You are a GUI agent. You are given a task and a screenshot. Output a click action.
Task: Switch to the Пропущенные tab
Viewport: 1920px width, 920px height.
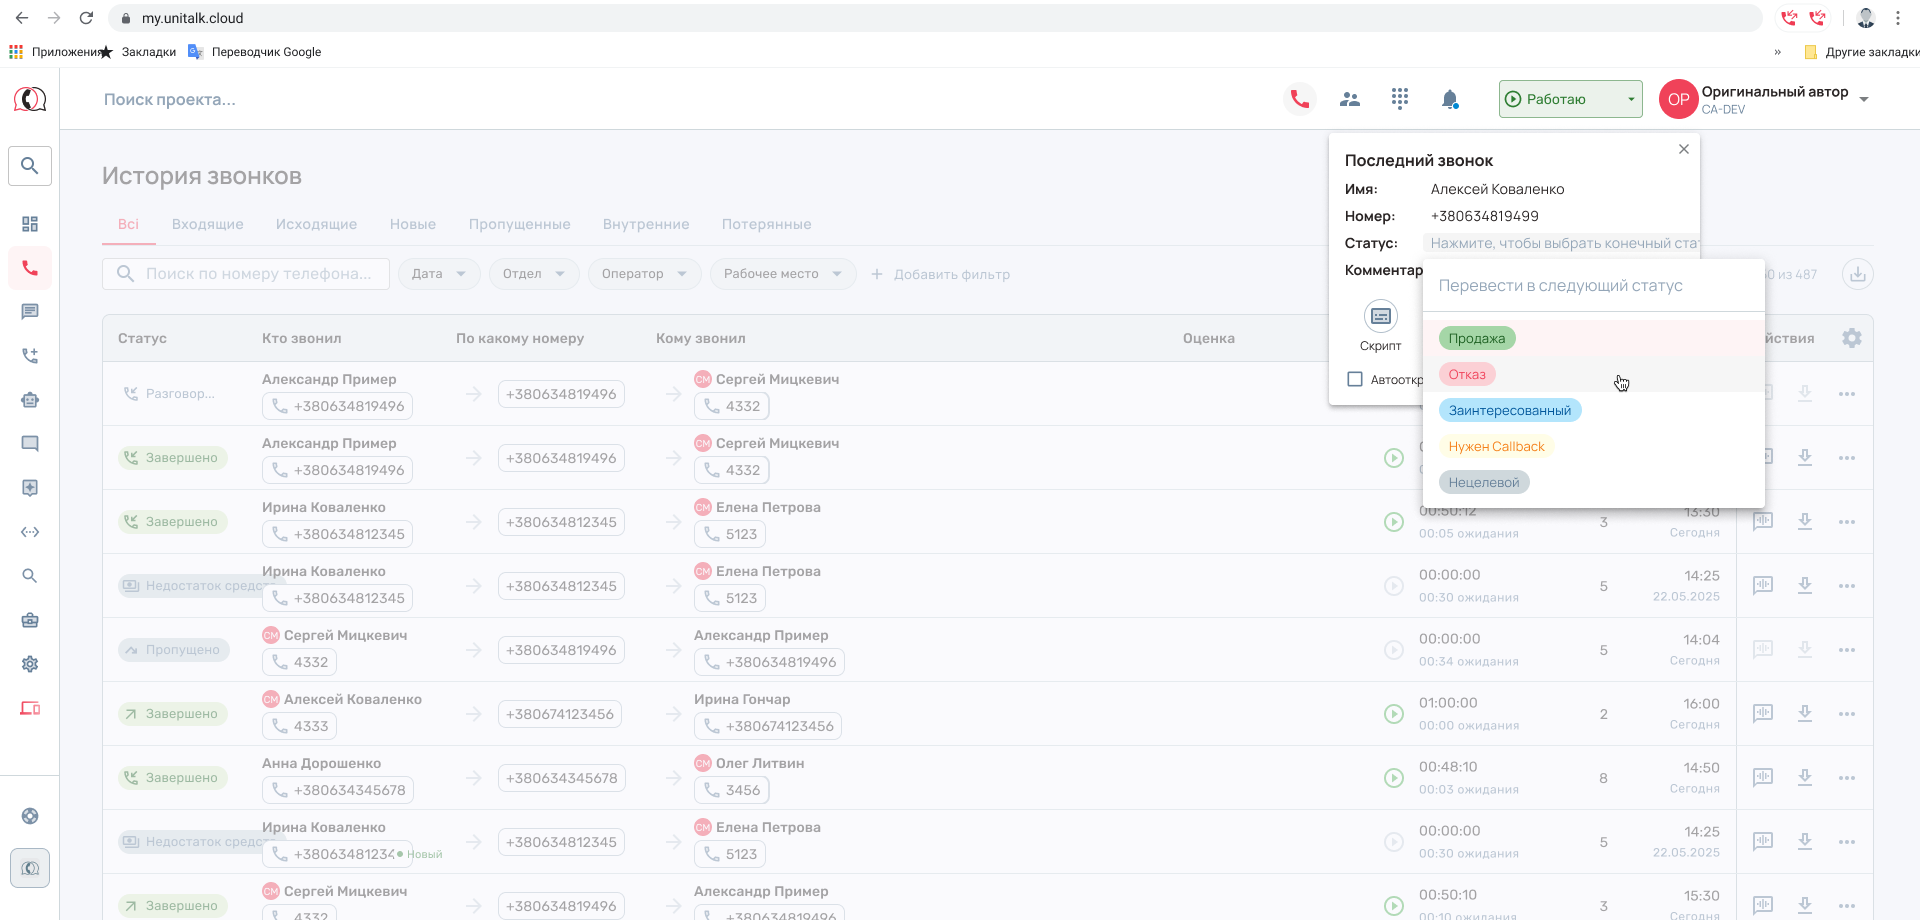click(x=519, y=224)
